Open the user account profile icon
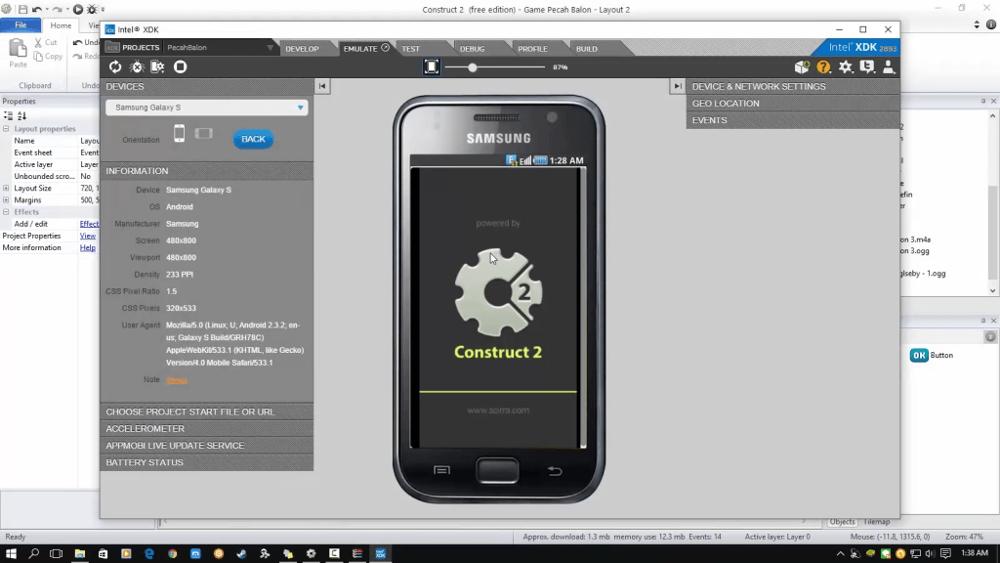This screenshot has width=1000, height=563. pos(888,67)
